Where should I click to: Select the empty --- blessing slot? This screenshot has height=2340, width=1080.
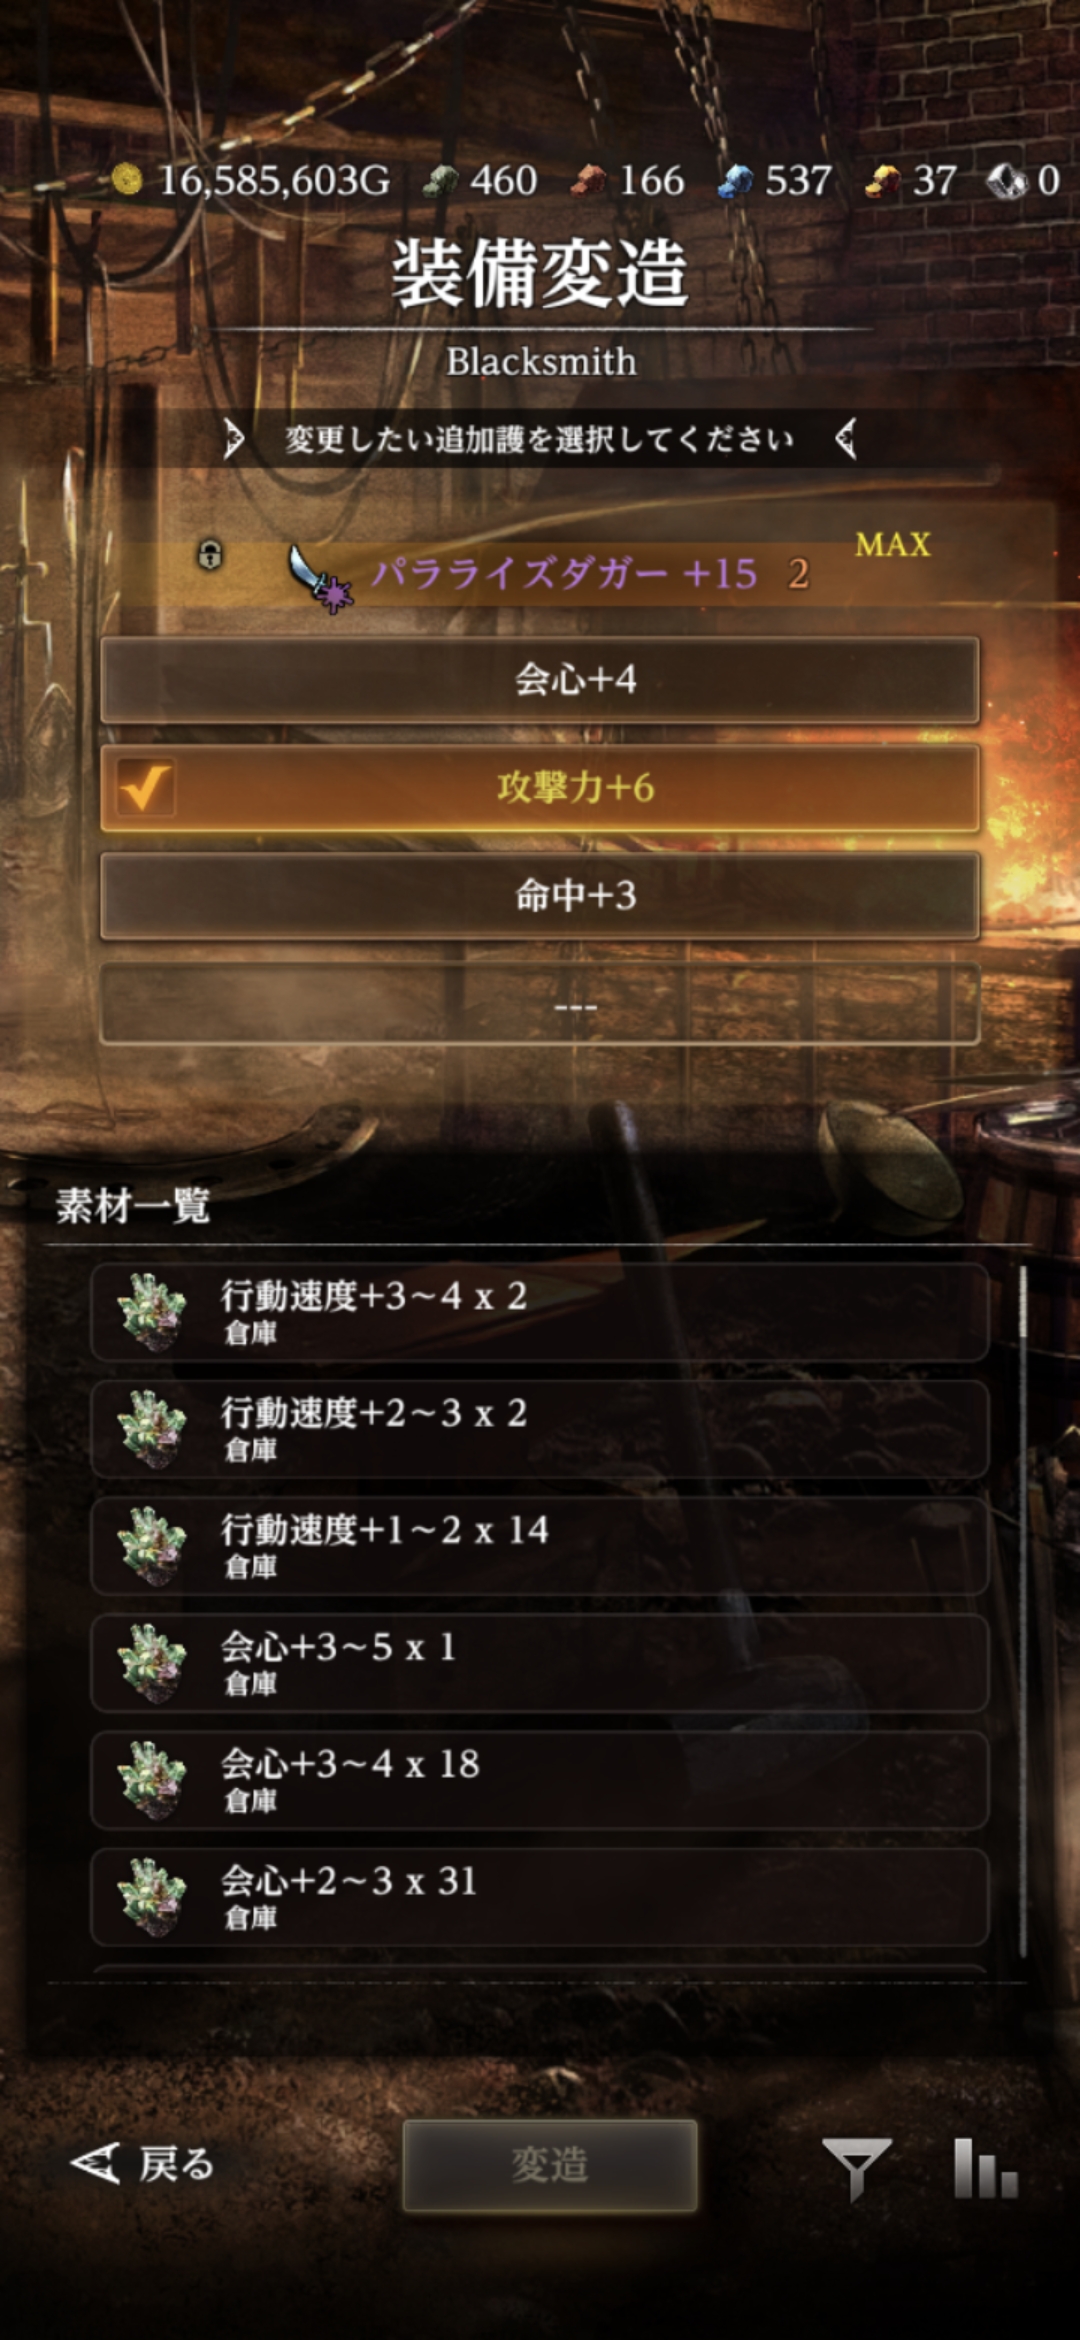[x=540, y=1004]
